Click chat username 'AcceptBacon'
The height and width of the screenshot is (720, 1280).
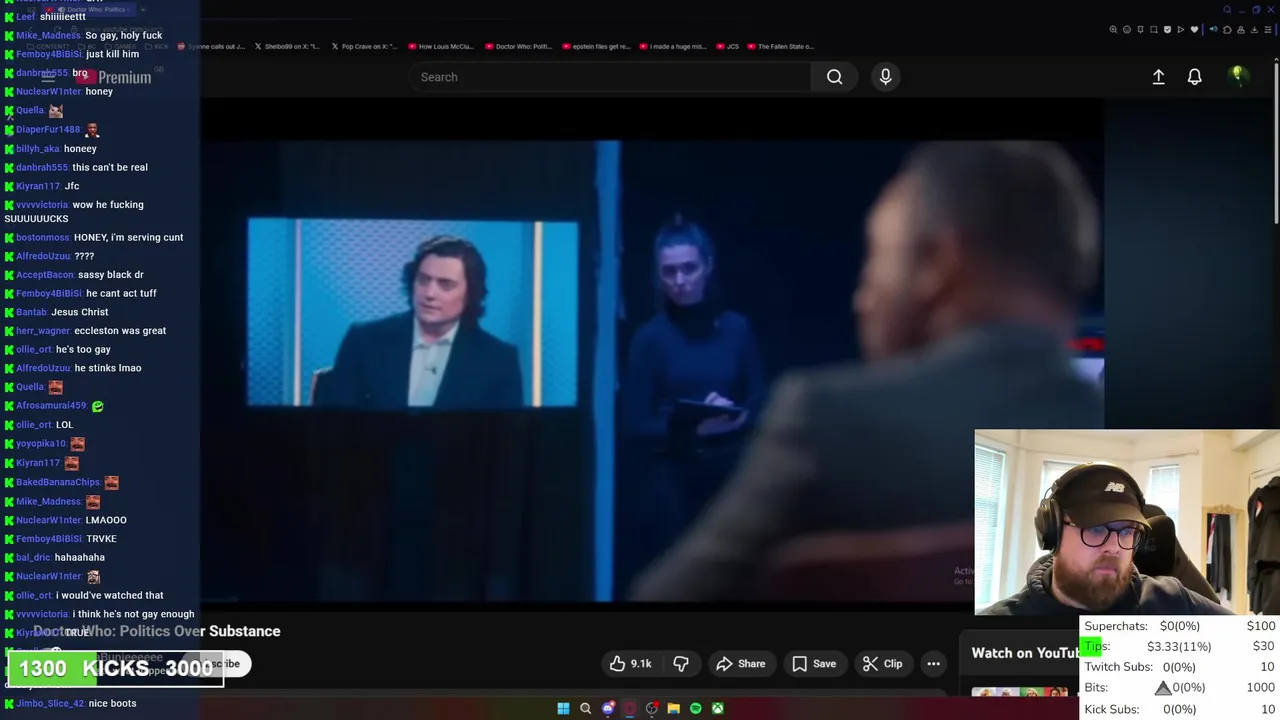point(45,274)
